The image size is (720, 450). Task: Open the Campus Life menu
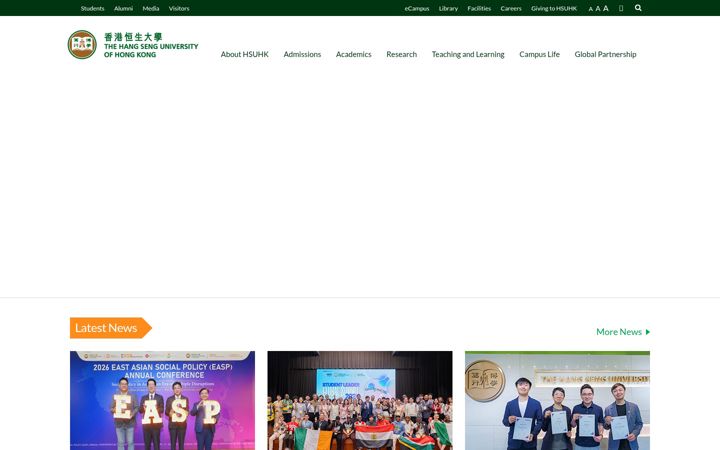click(540, 54)
